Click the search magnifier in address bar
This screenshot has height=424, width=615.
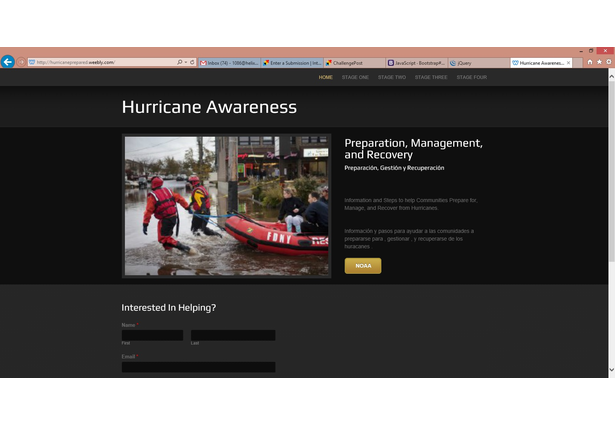(179, 62)
